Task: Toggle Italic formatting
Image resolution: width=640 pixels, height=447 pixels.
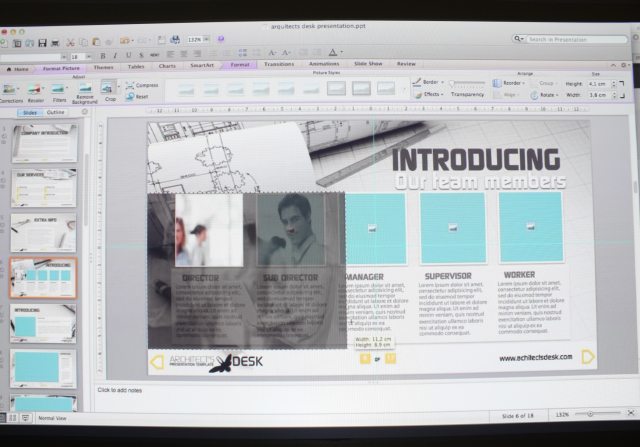Action: 116,55
